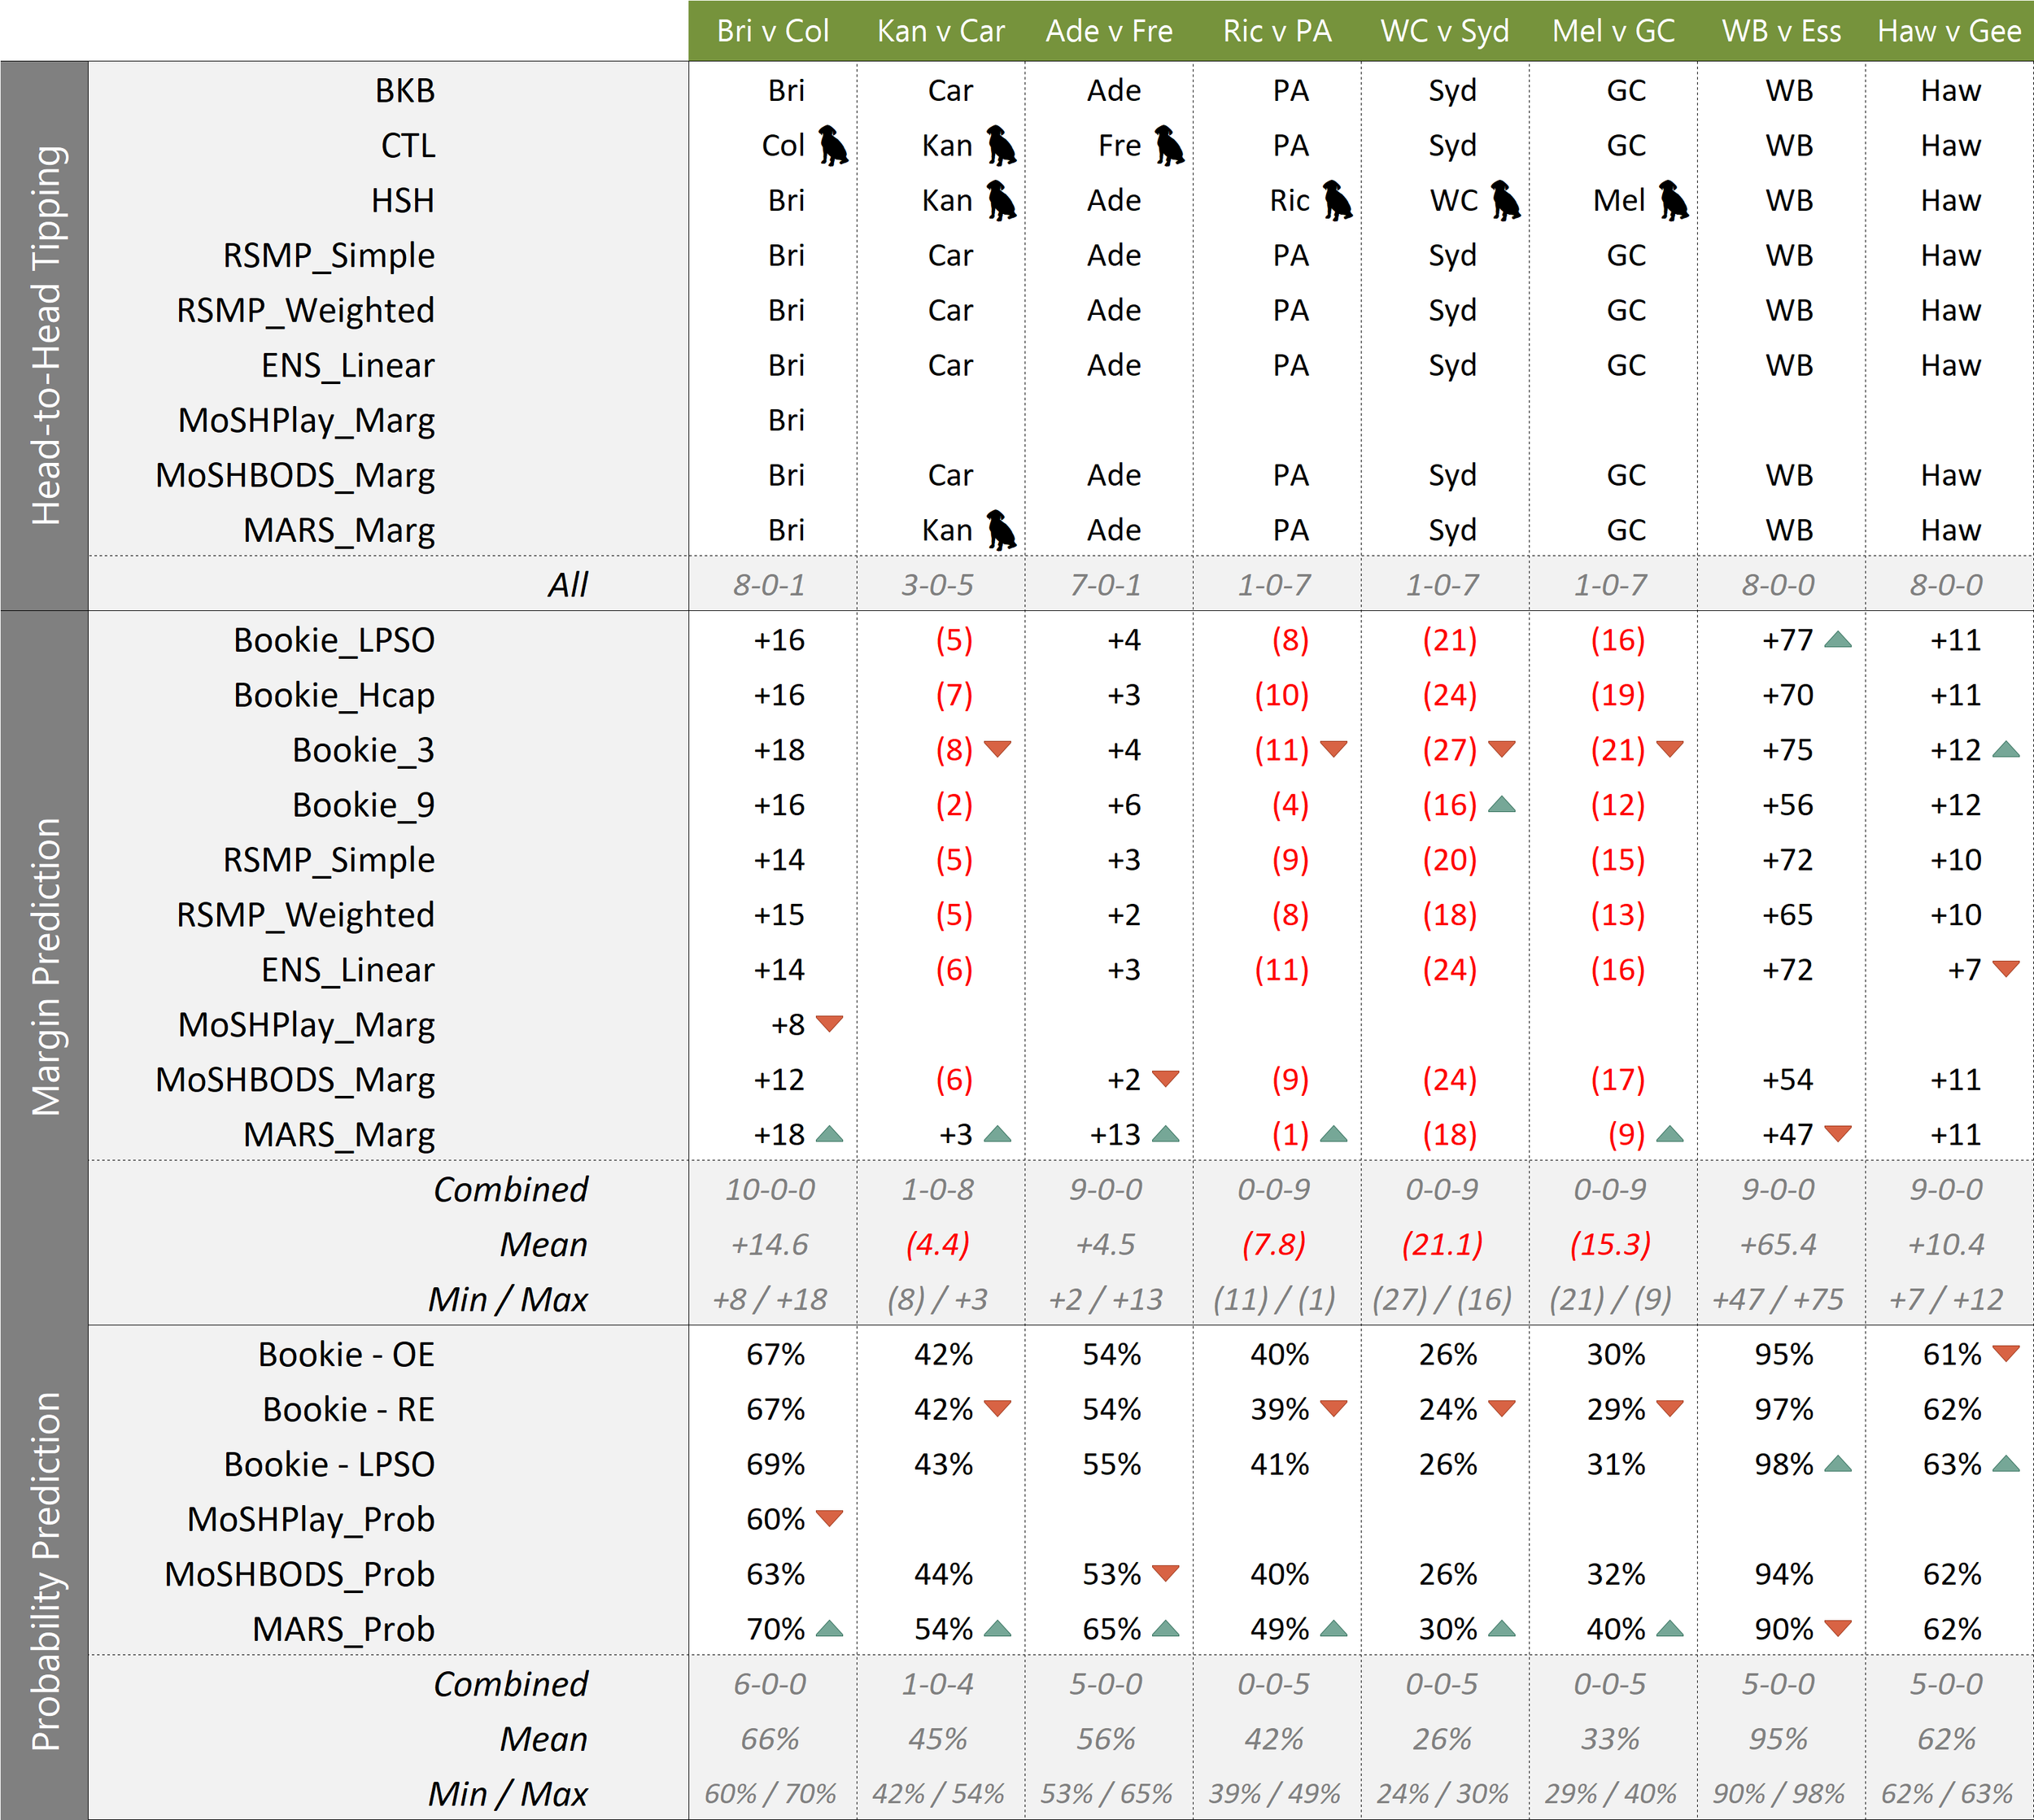
Task: Click the dog icon beside MARS_Marg Kan tip
Action: pyautogui.click(x=1001, y=530)
